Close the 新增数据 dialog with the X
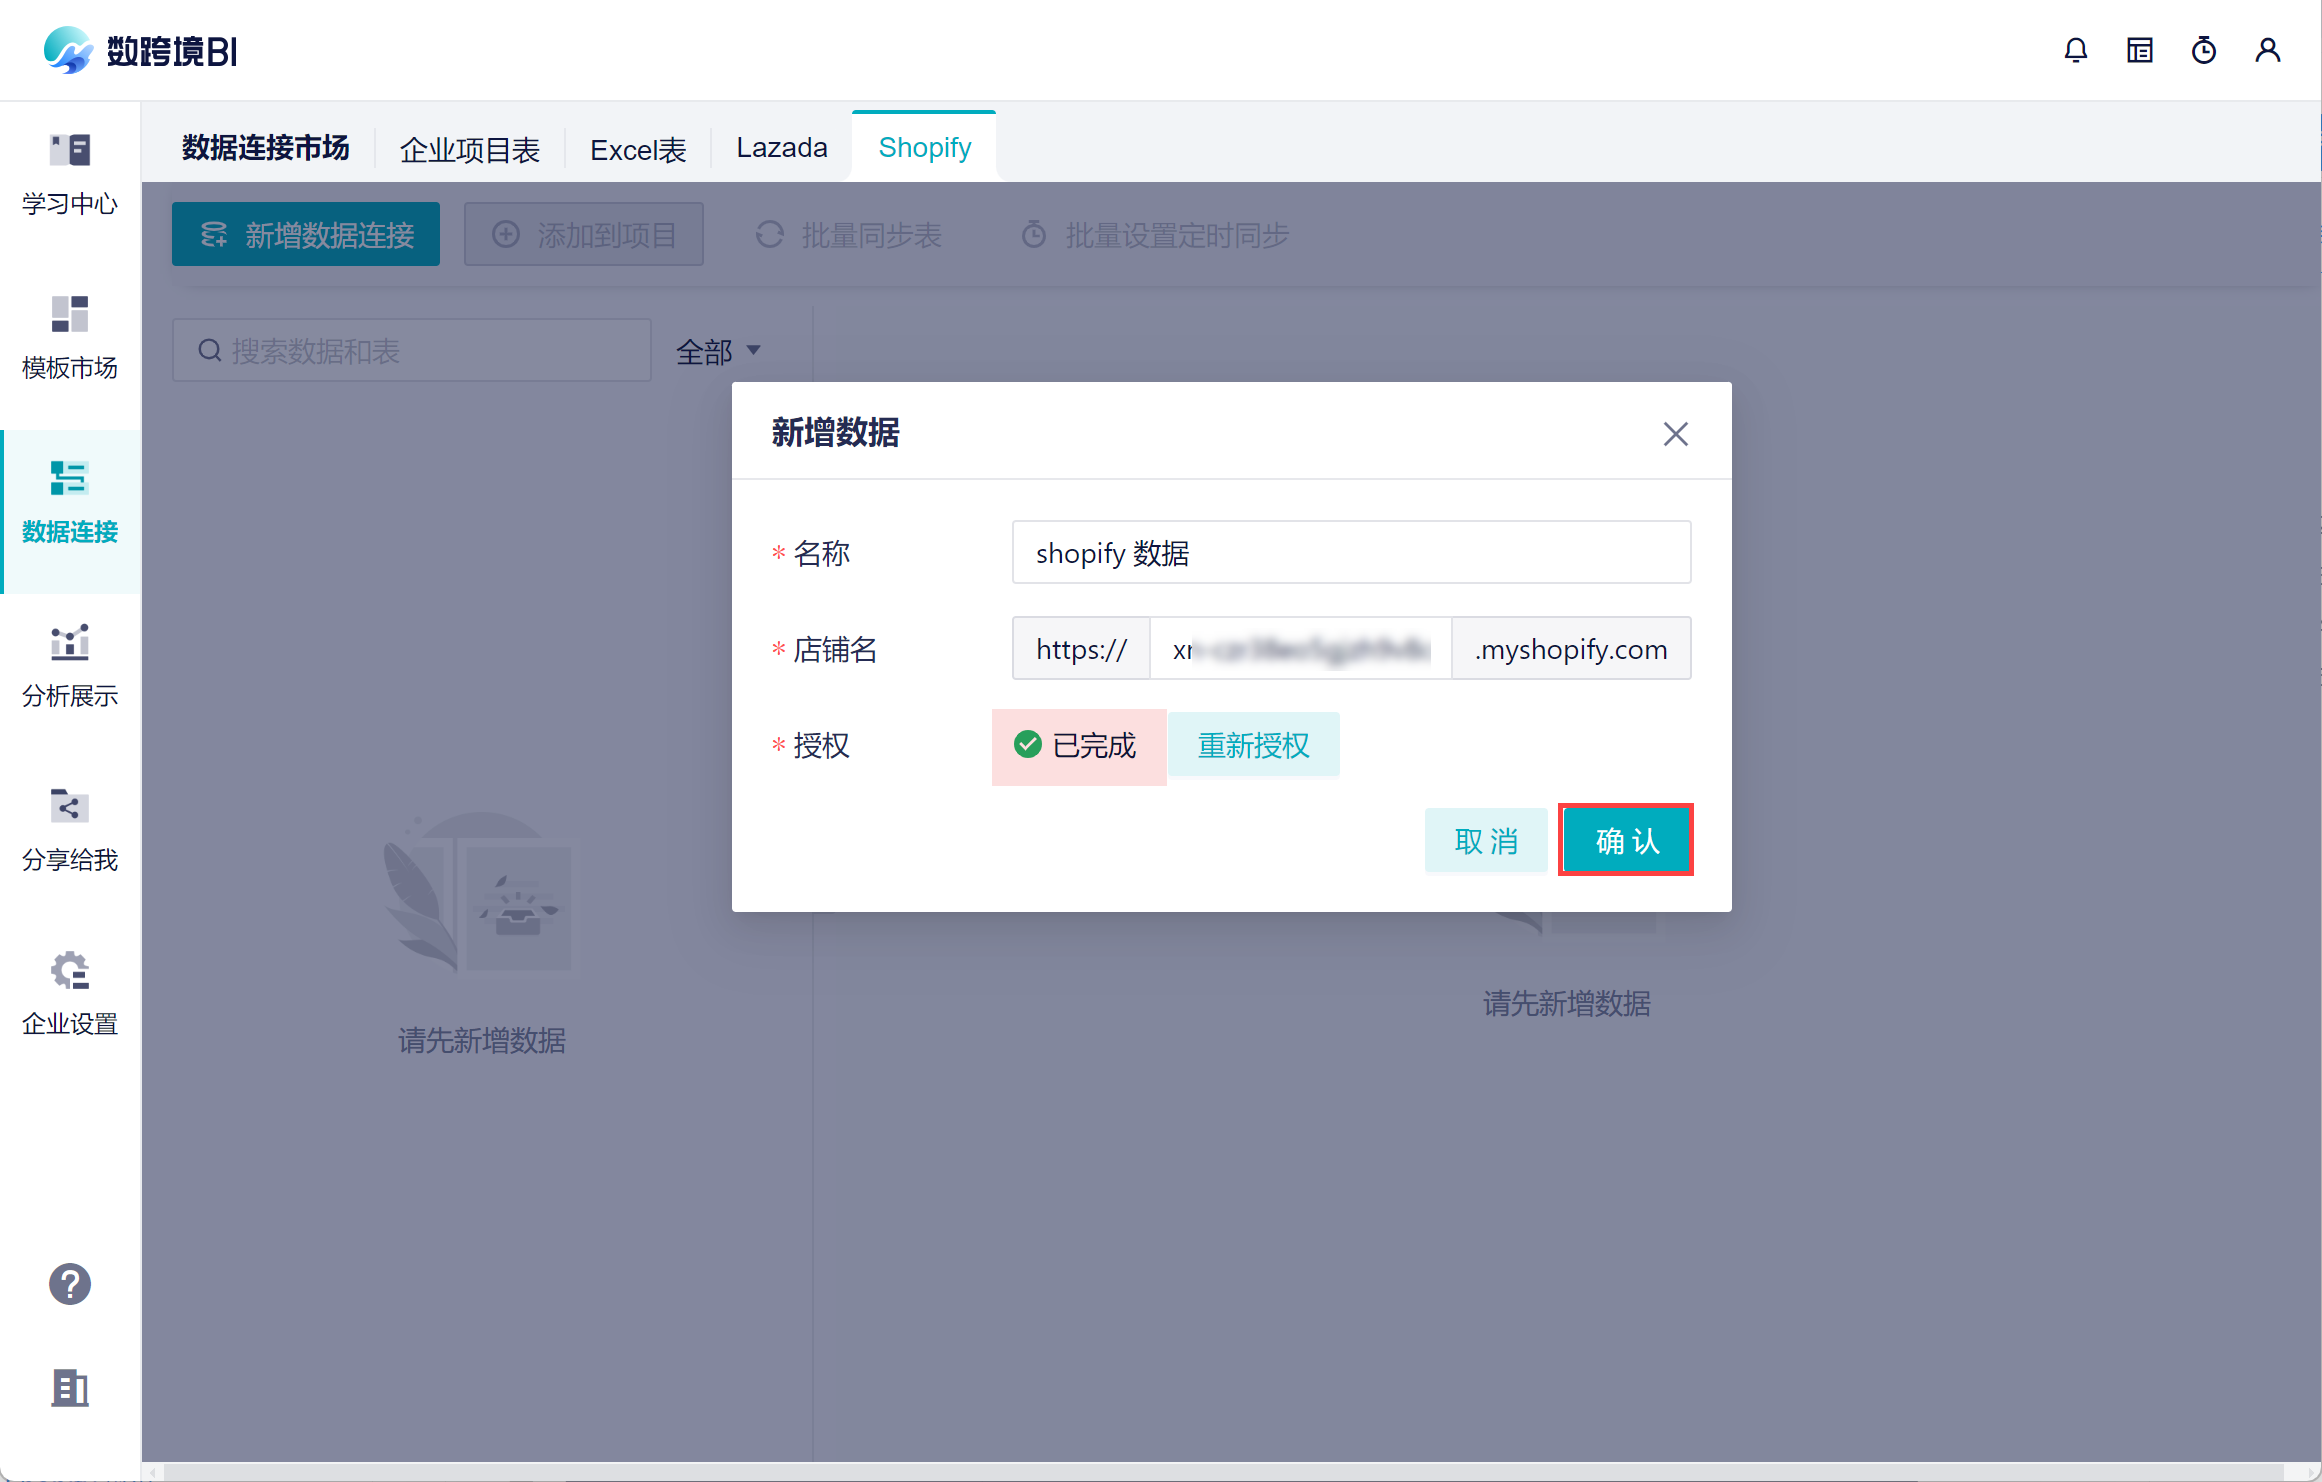The width and height of the screenshot is (2322, 1482). click(x=1675, y=434)
